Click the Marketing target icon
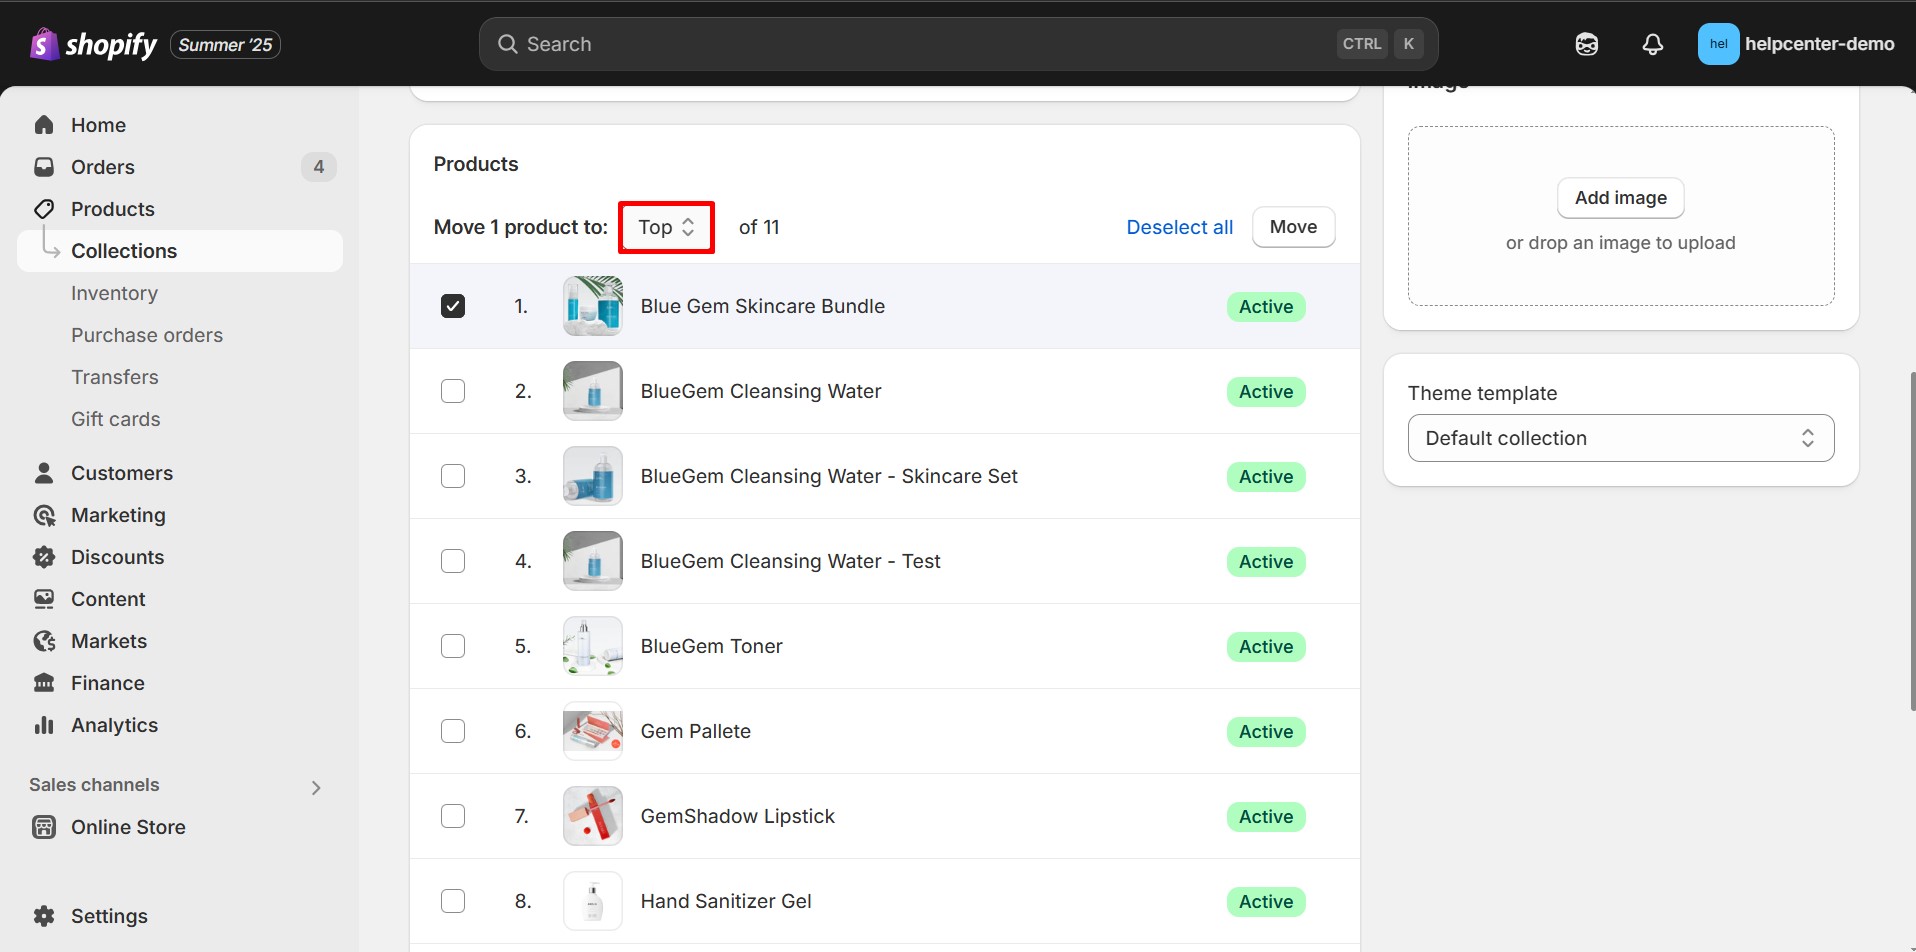 44,515
